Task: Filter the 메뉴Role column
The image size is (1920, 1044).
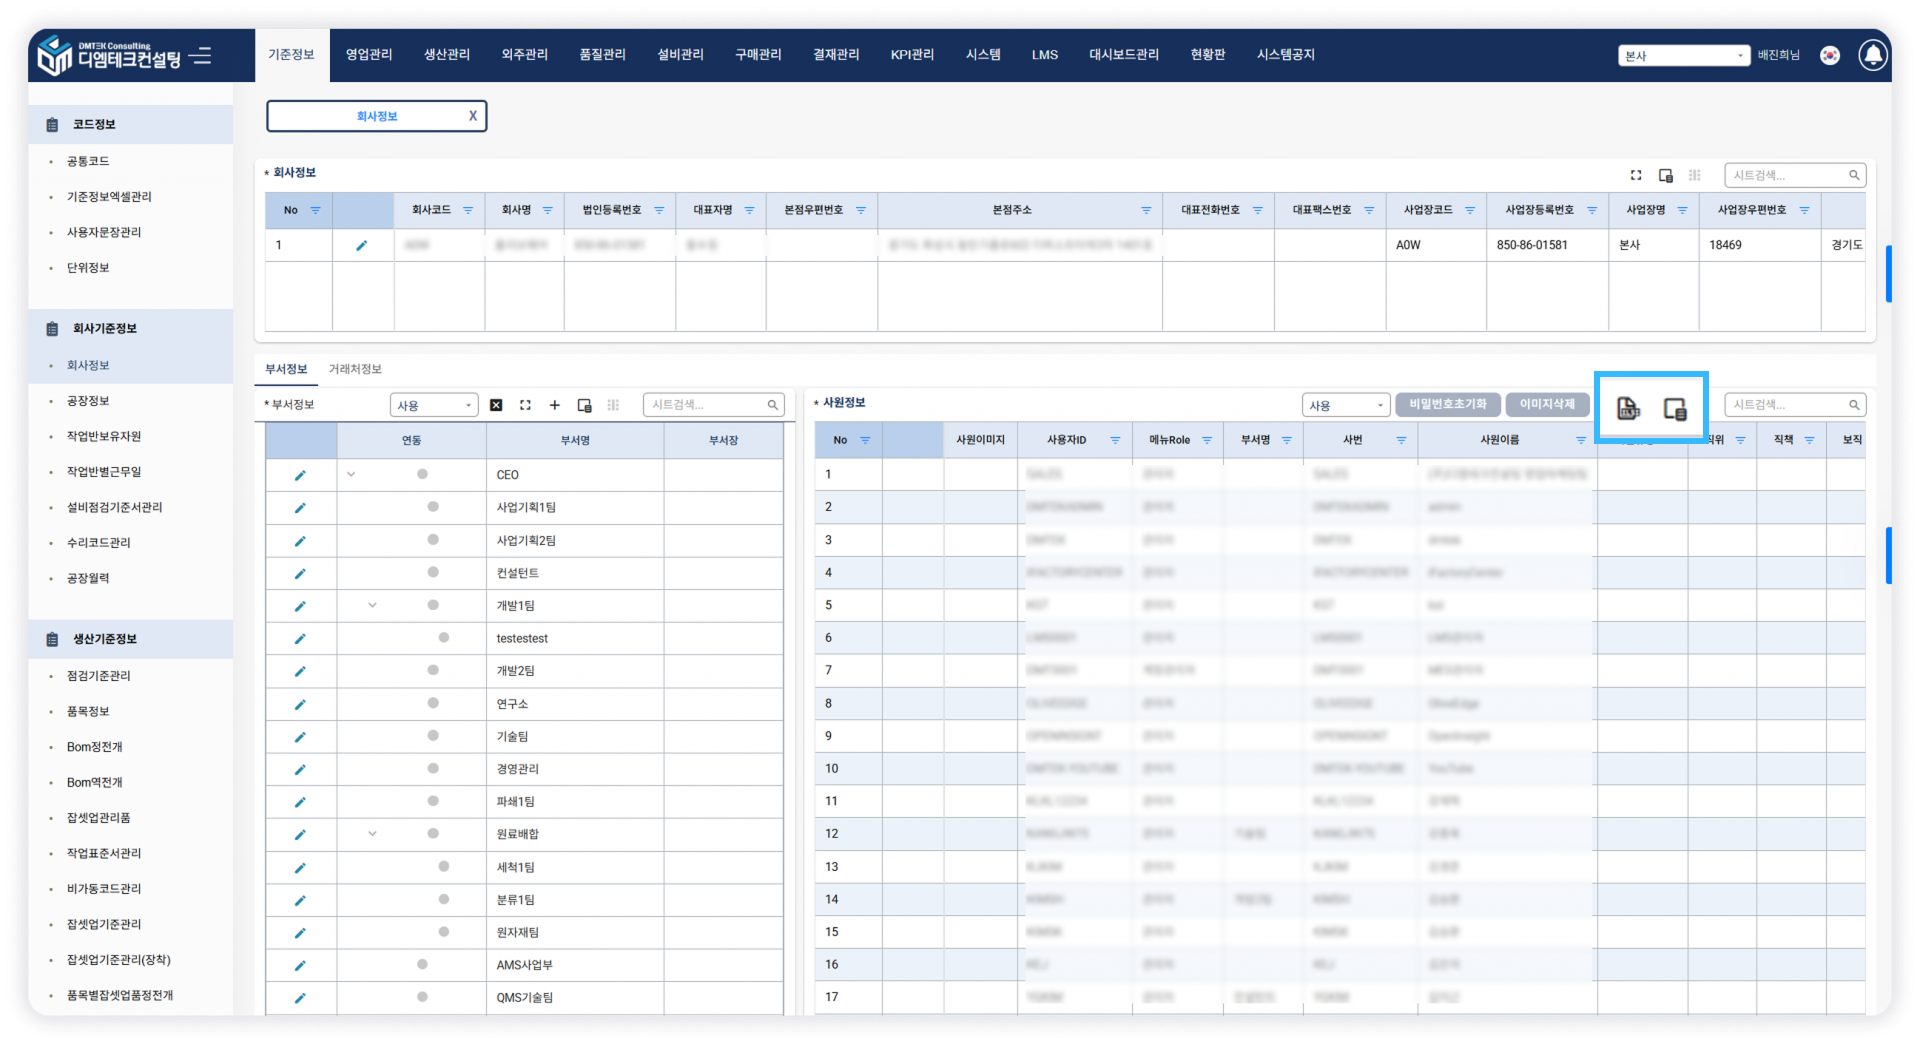Action: 1207,440
